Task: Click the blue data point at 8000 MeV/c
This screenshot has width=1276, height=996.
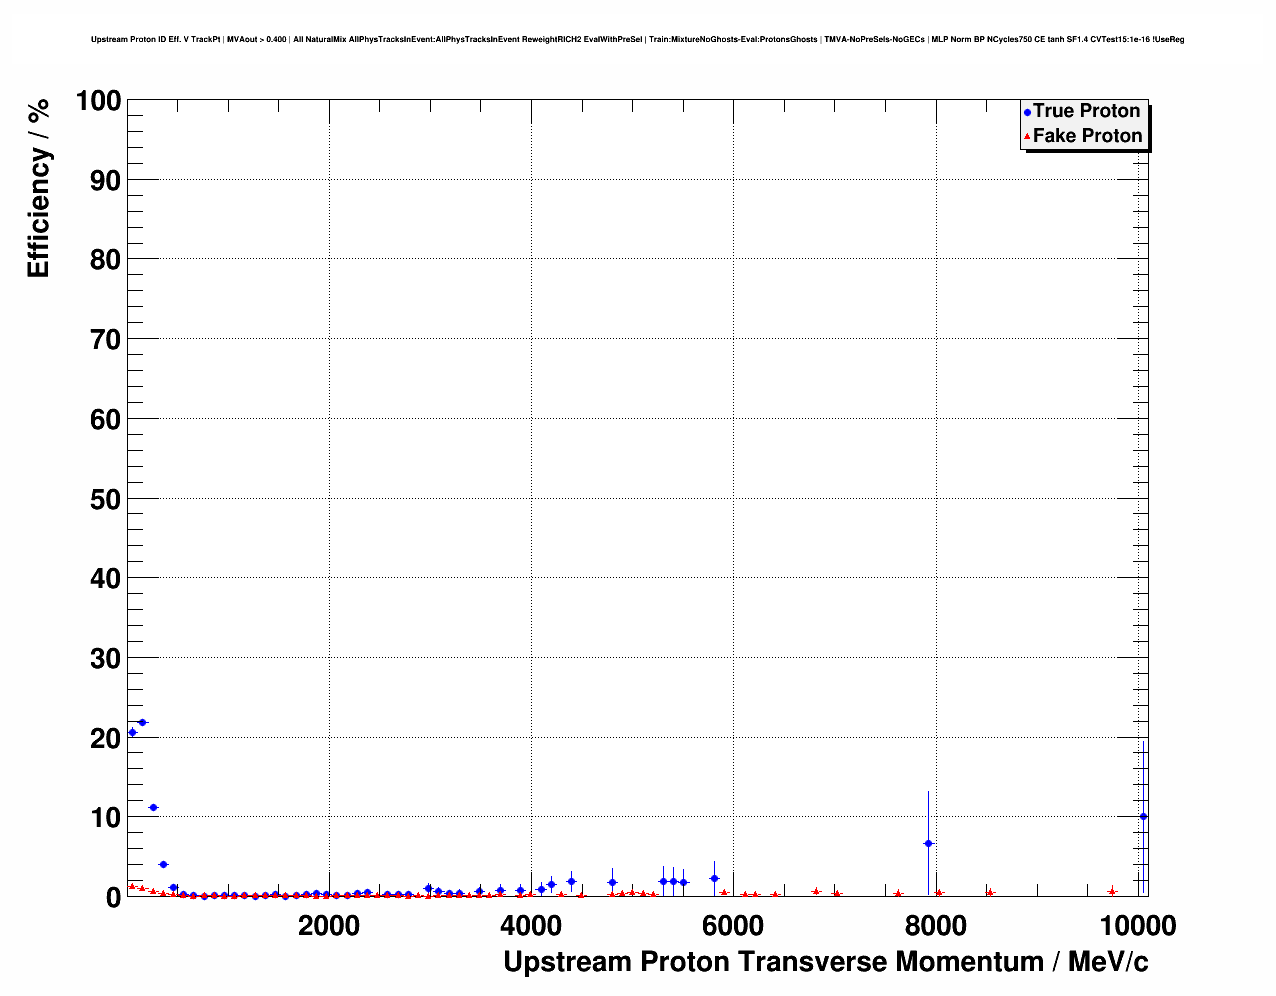Action: coord(928,843)
